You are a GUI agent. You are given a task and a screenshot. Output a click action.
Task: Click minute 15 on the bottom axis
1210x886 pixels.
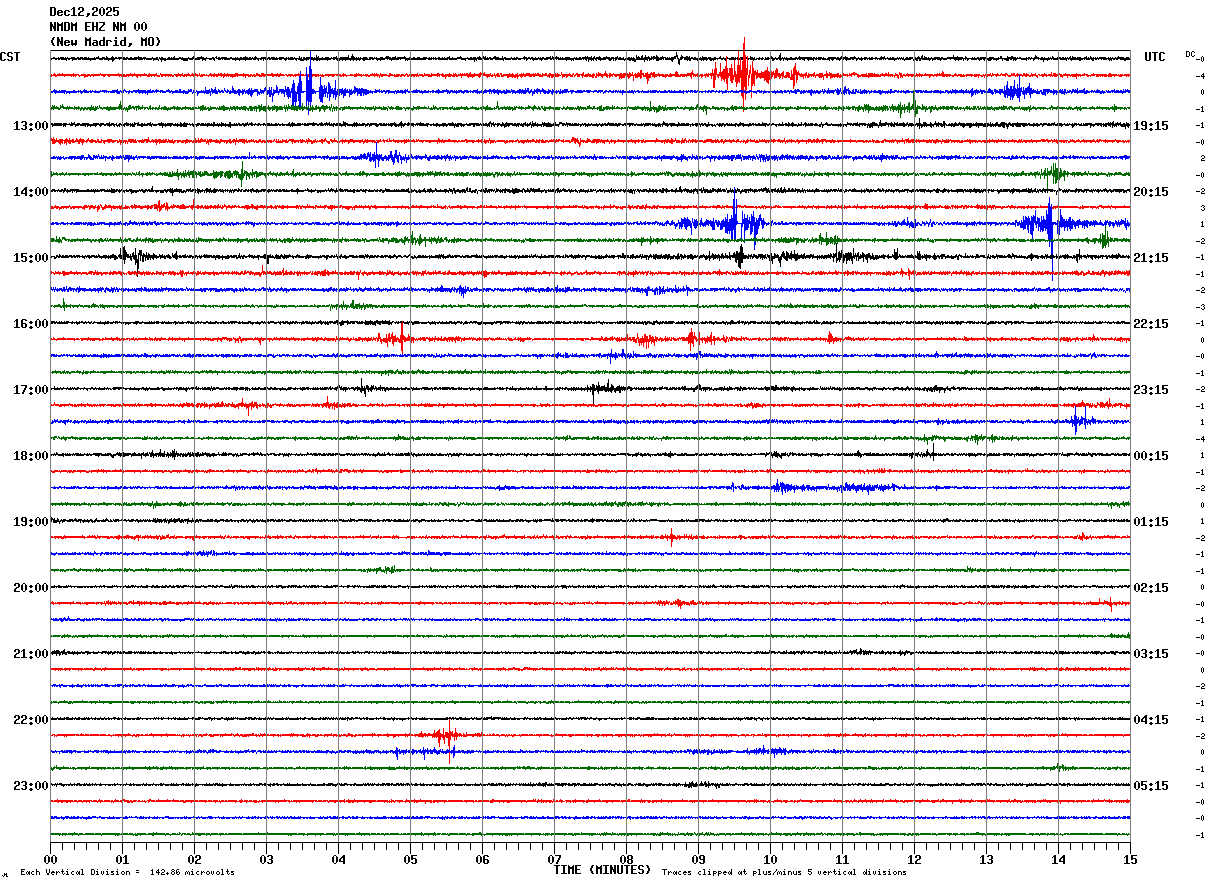[1130, 859]
